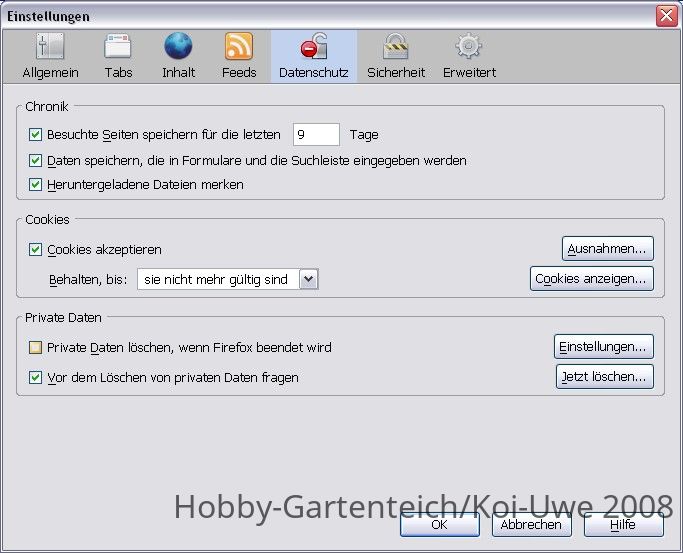Toggle 'Daten speichern, die in Formulare' checkbox
Image resolution: width=683 pixels, height=553 pixels.
35,161
